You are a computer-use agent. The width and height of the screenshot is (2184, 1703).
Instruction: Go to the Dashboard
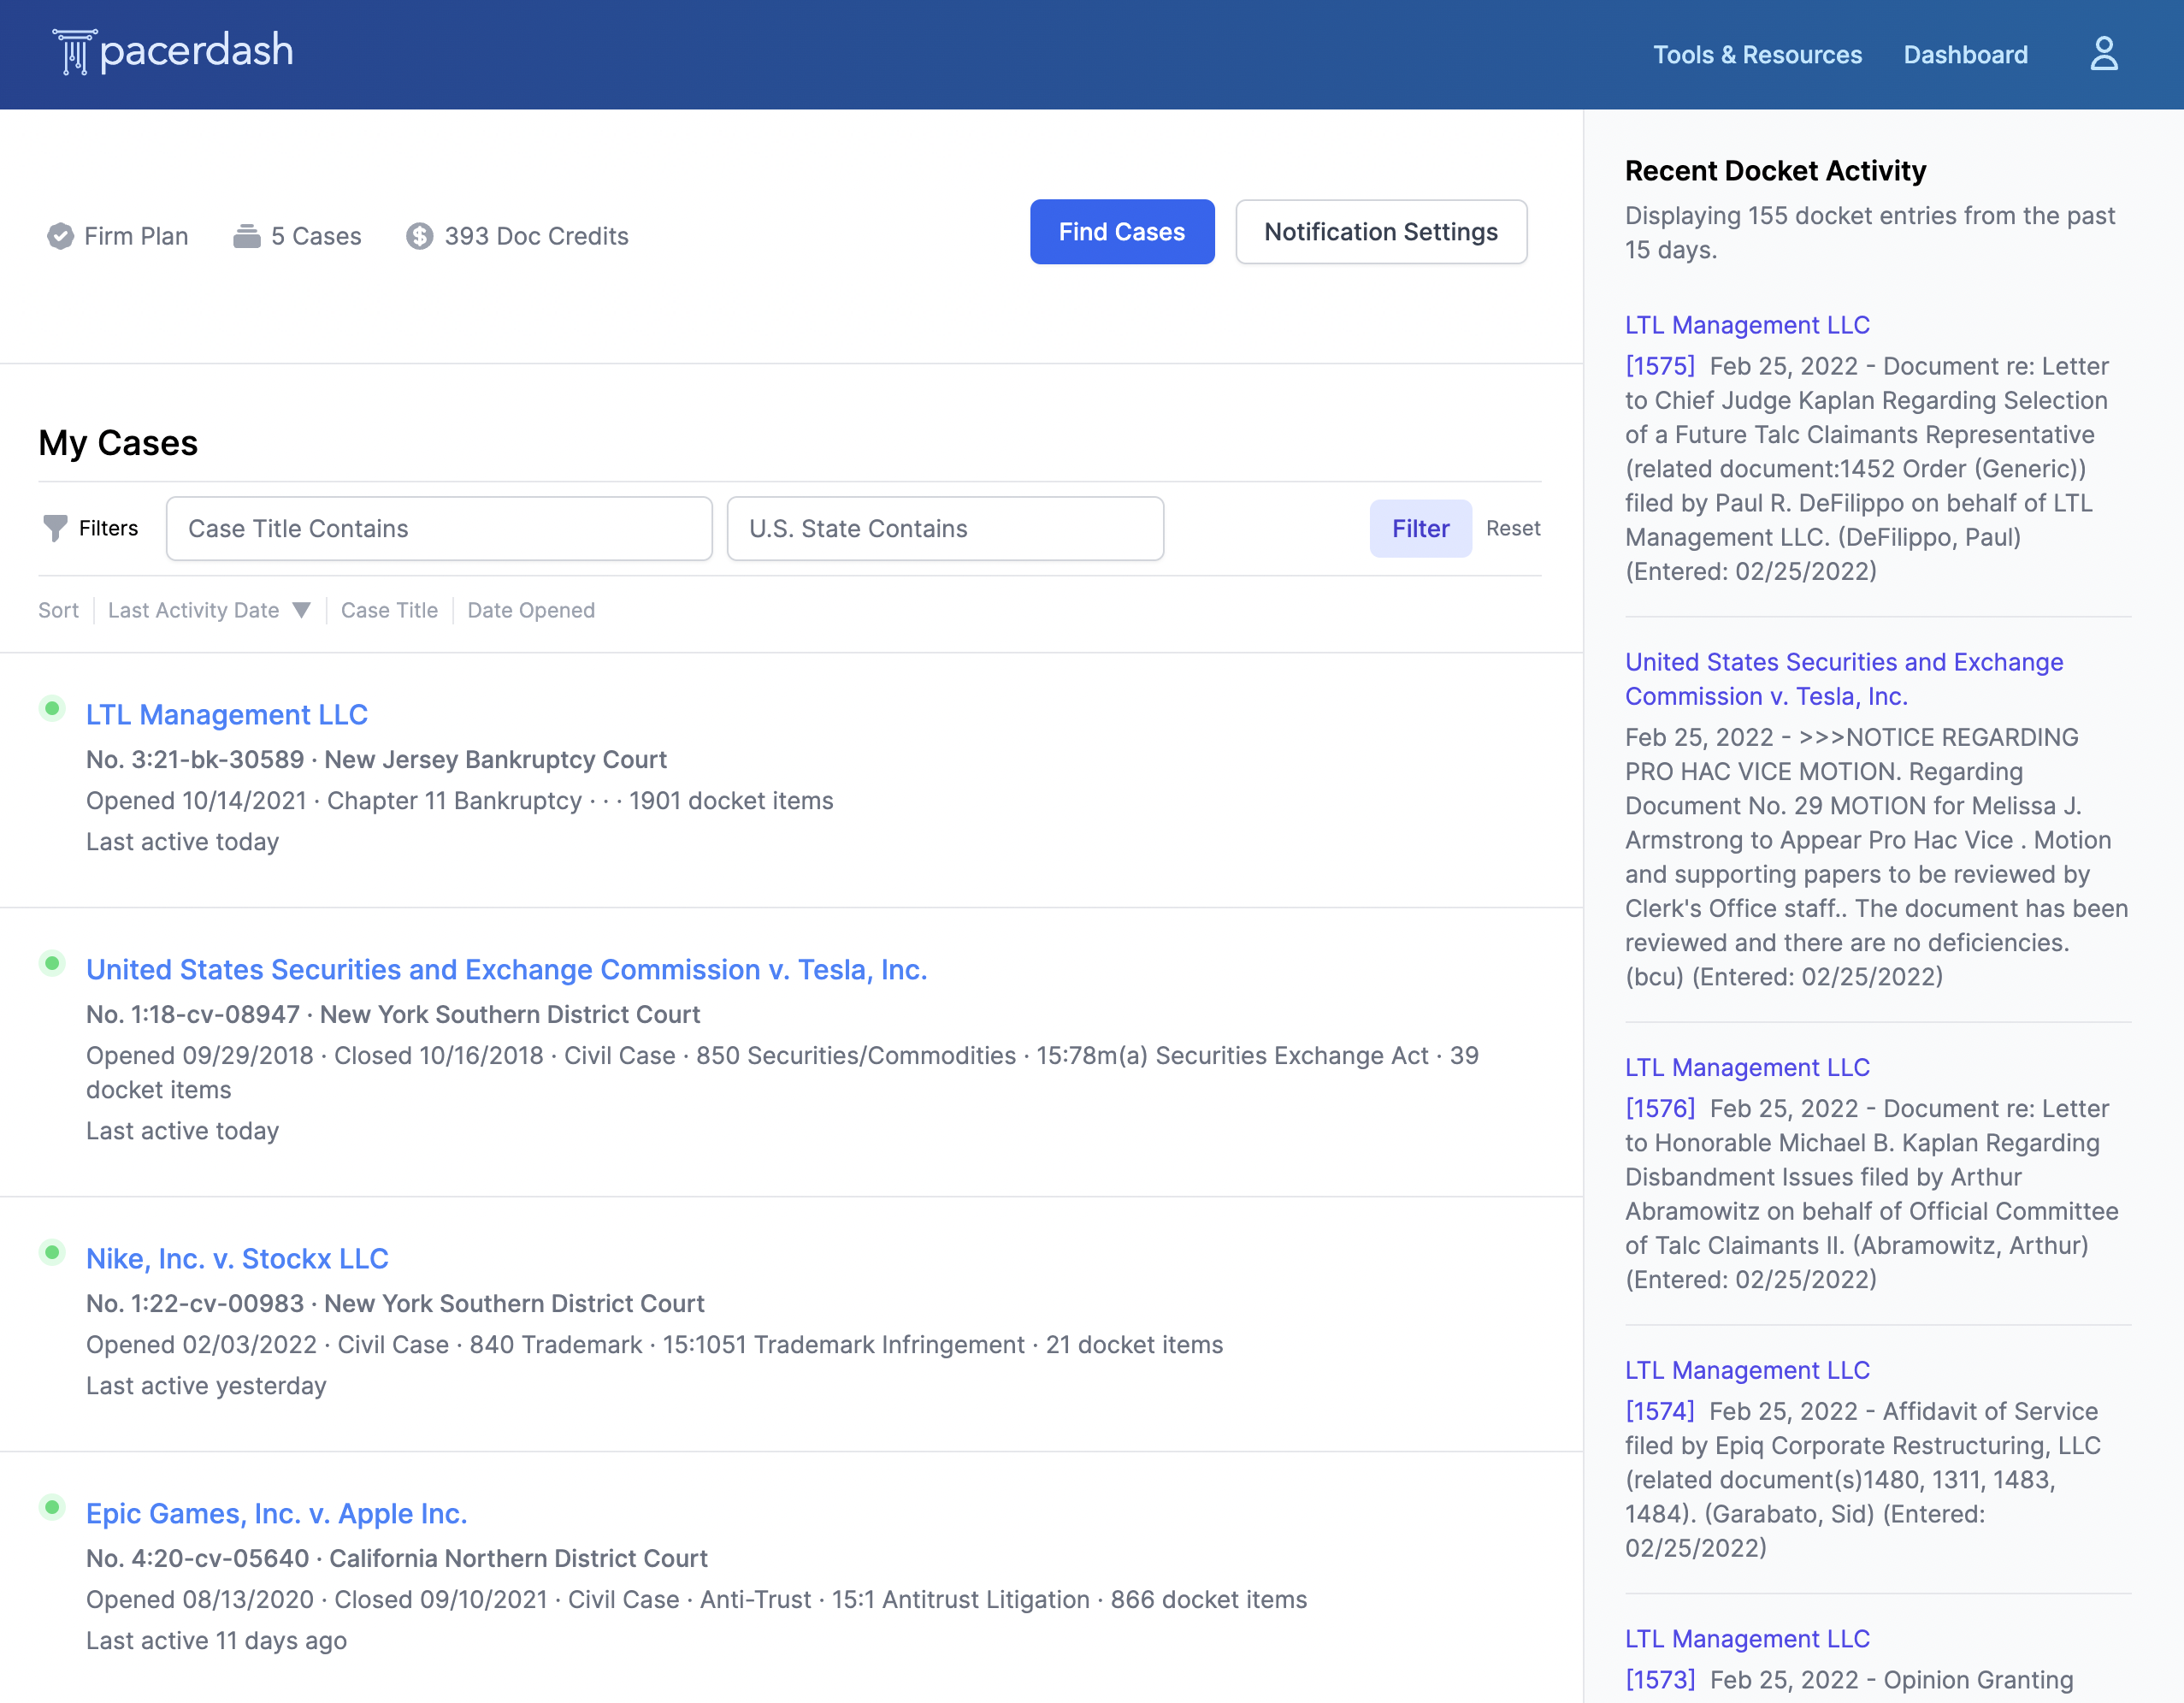click(x=1965, y=55)
